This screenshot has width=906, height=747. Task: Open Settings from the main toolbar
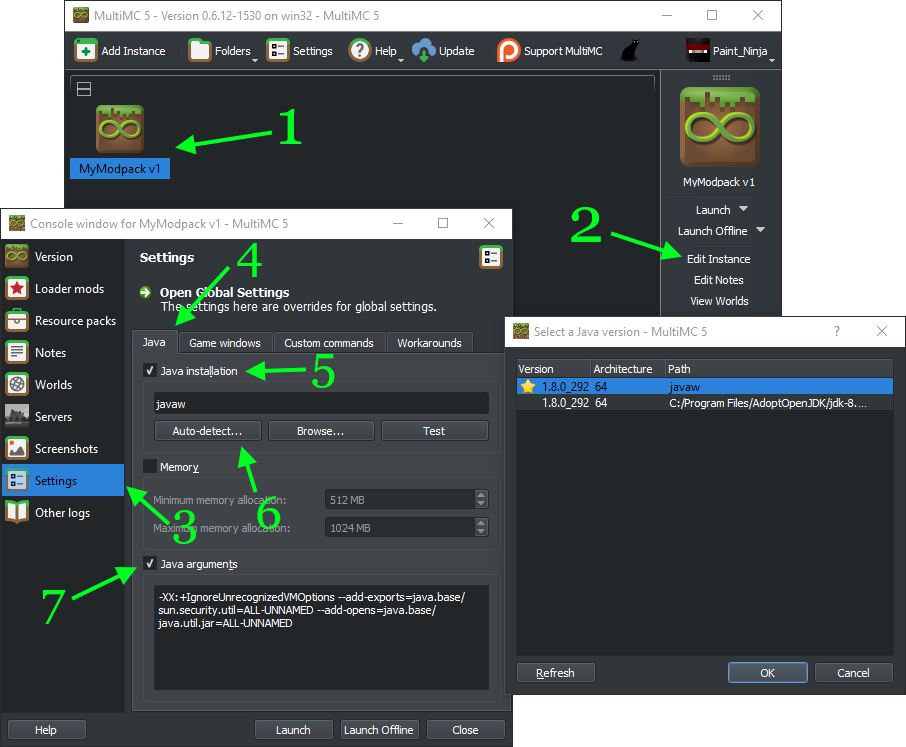pyautogui.click(x=299, y=51)
